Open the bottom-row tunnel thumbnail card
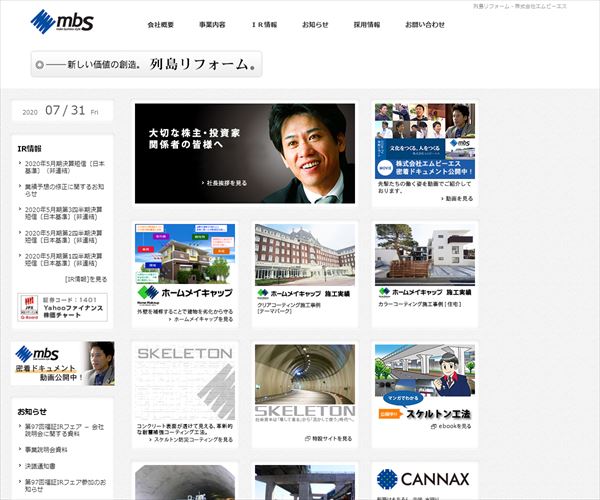Viewport: 600px width, 500px height. [185, 482]
